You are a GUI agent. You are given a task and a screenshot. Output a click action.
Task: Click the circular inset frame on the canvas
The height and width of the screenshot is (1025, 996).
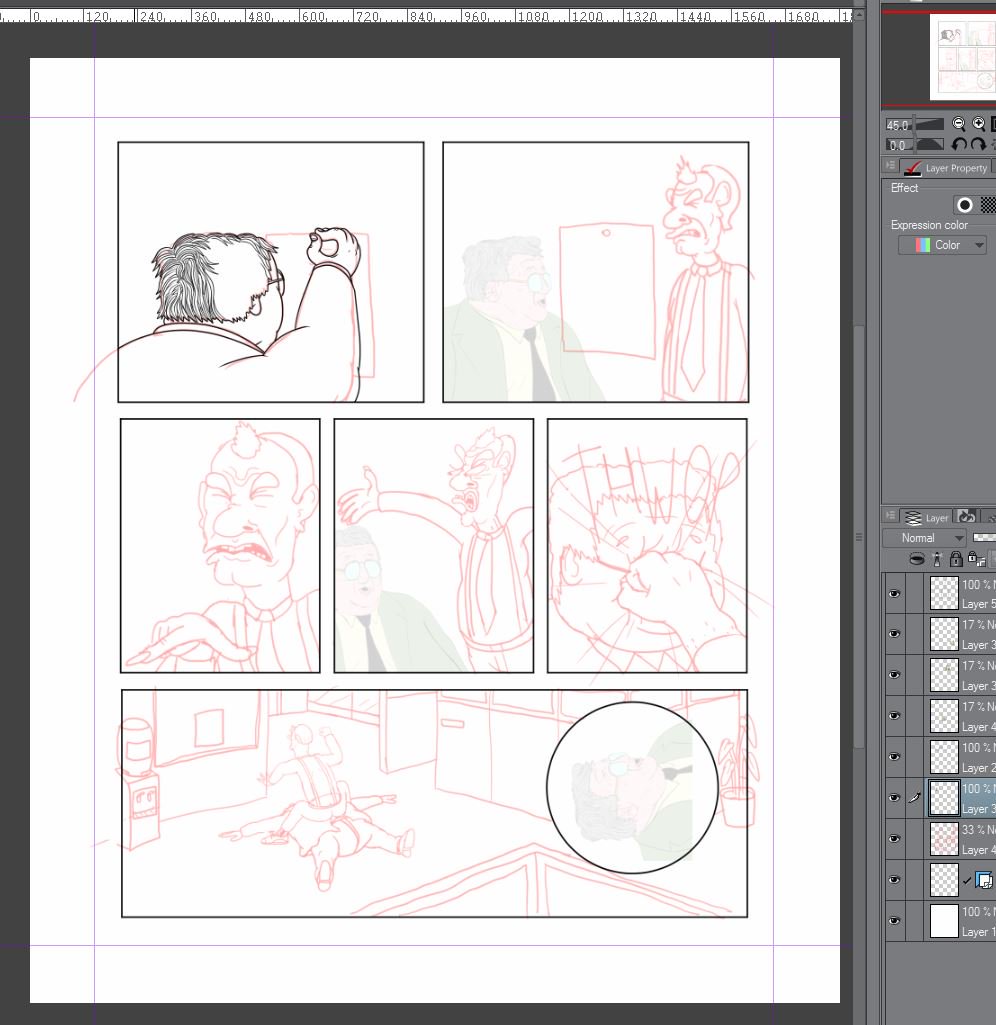[632, 788]
